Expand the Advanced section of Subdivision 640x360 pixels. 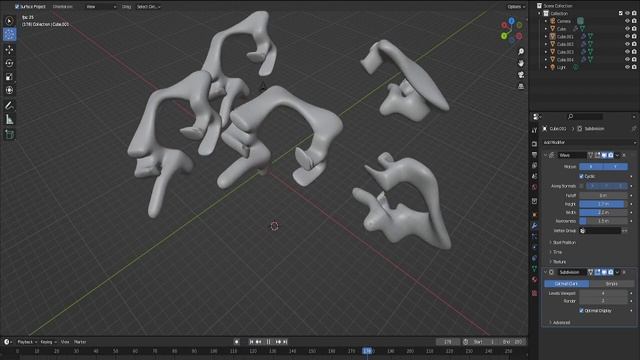pos(559,322)
